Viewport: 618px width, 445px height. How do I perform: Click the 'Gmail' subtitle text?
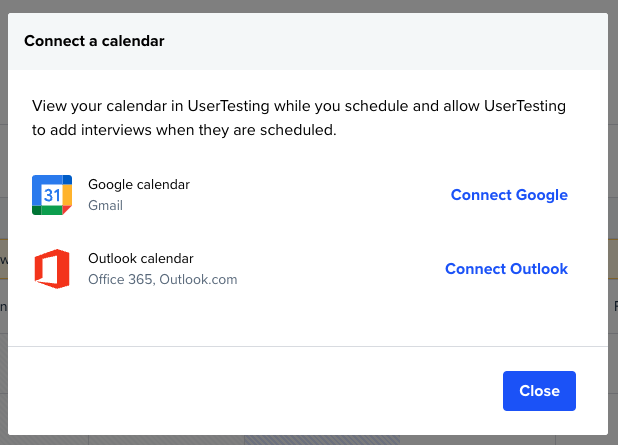point(105,205)
